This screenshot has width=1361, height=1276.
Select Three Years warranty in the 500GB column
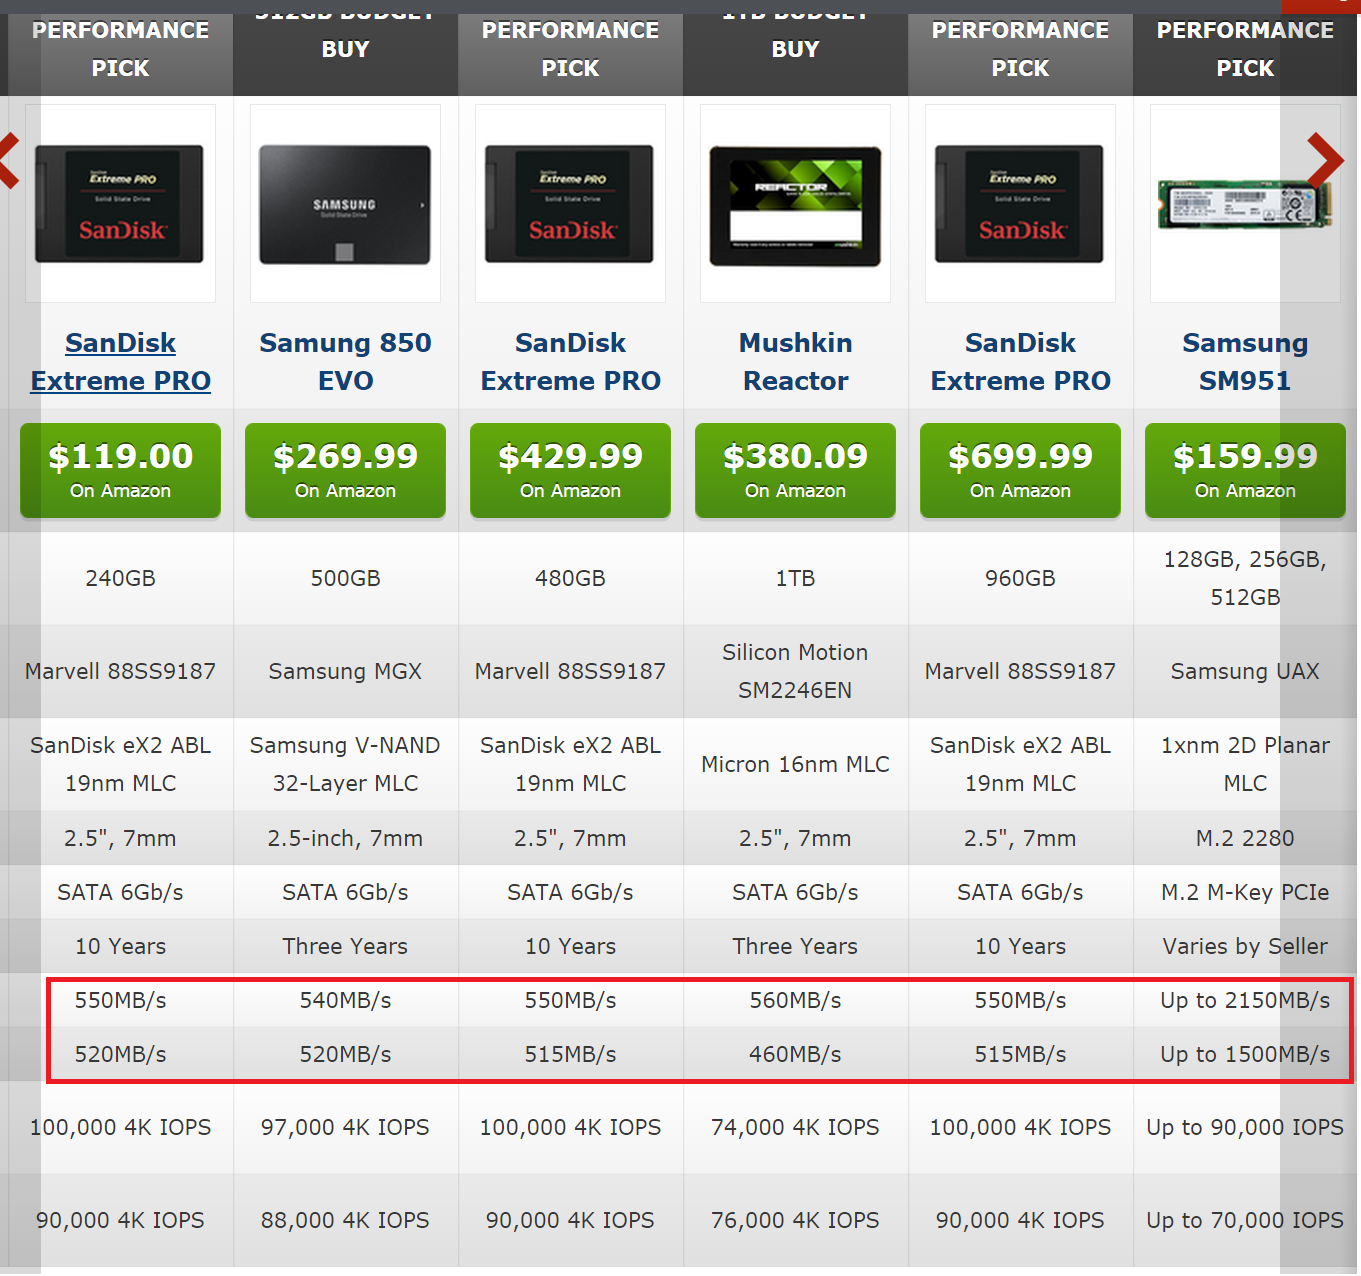point(345,946)
